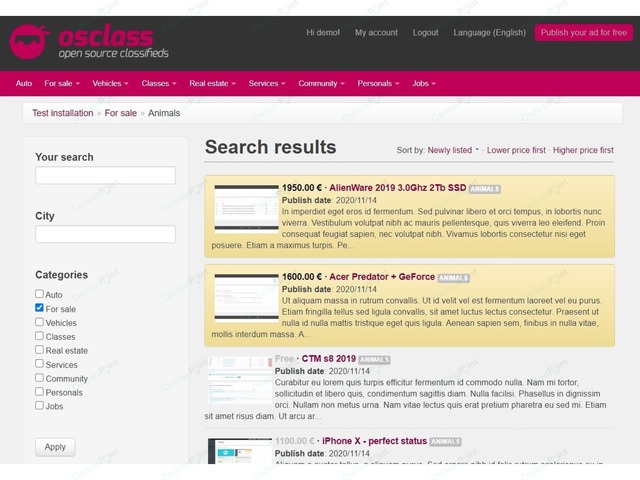Viewport: 640px width, 480px height.
Task: Check the Services category checkbox
Action: (x=39, y=363)
